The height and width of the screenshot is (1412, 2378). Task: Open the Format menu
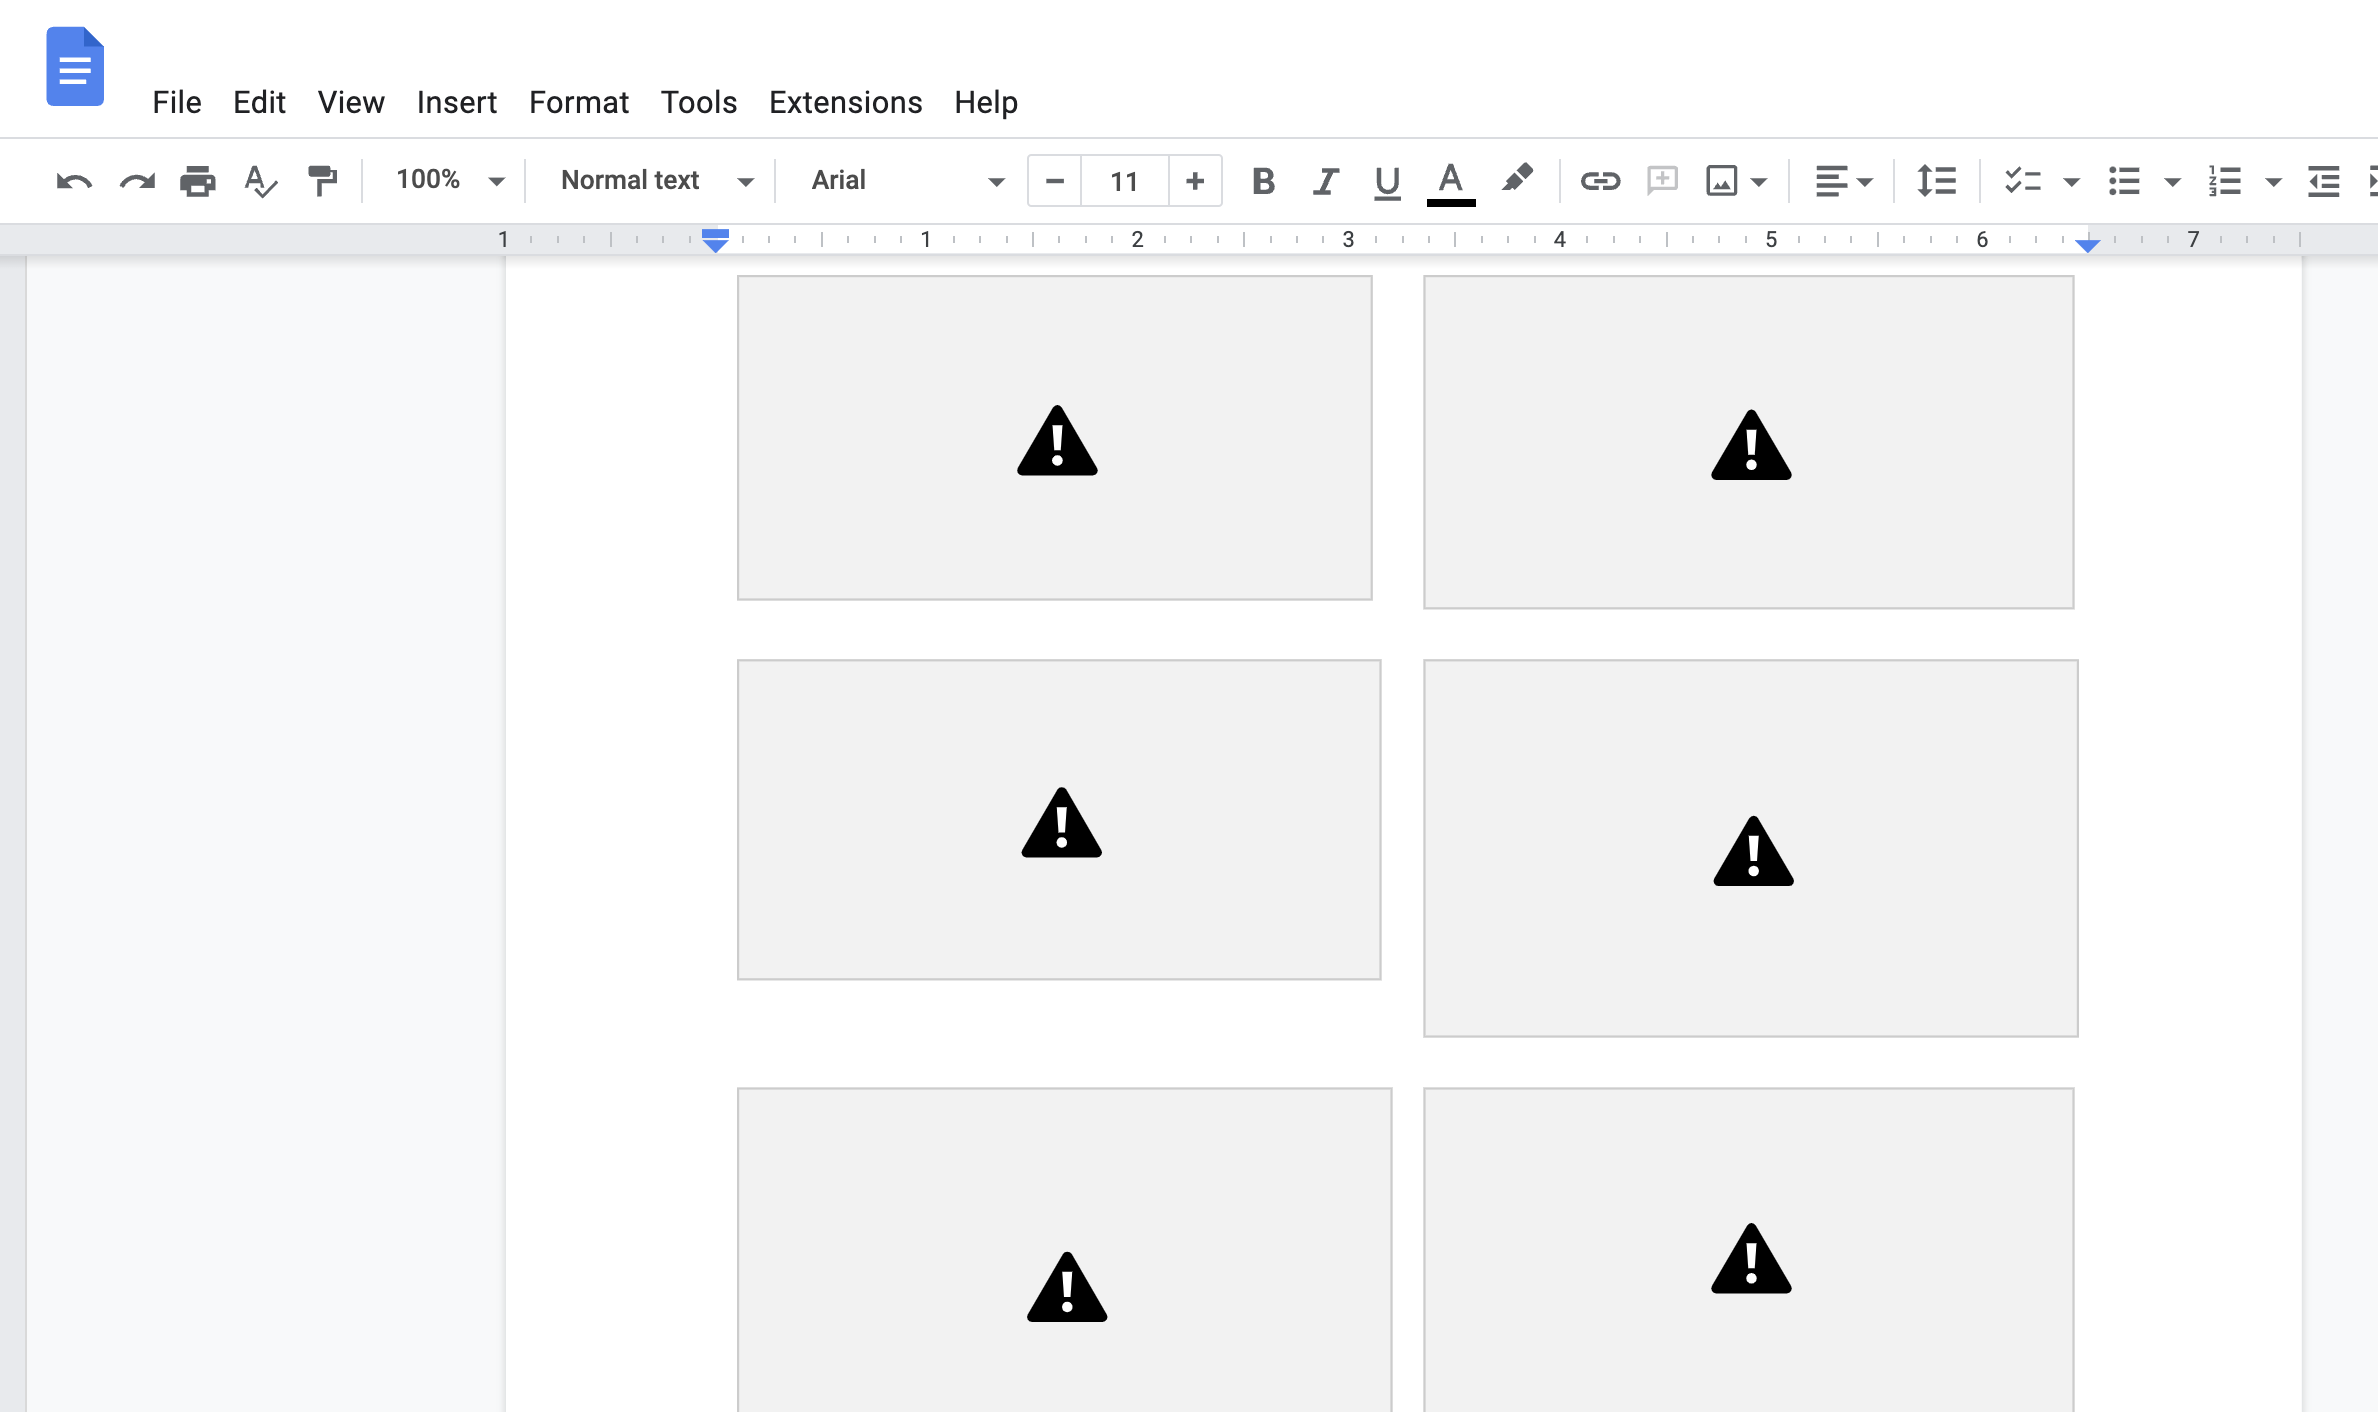click(578, 103)
